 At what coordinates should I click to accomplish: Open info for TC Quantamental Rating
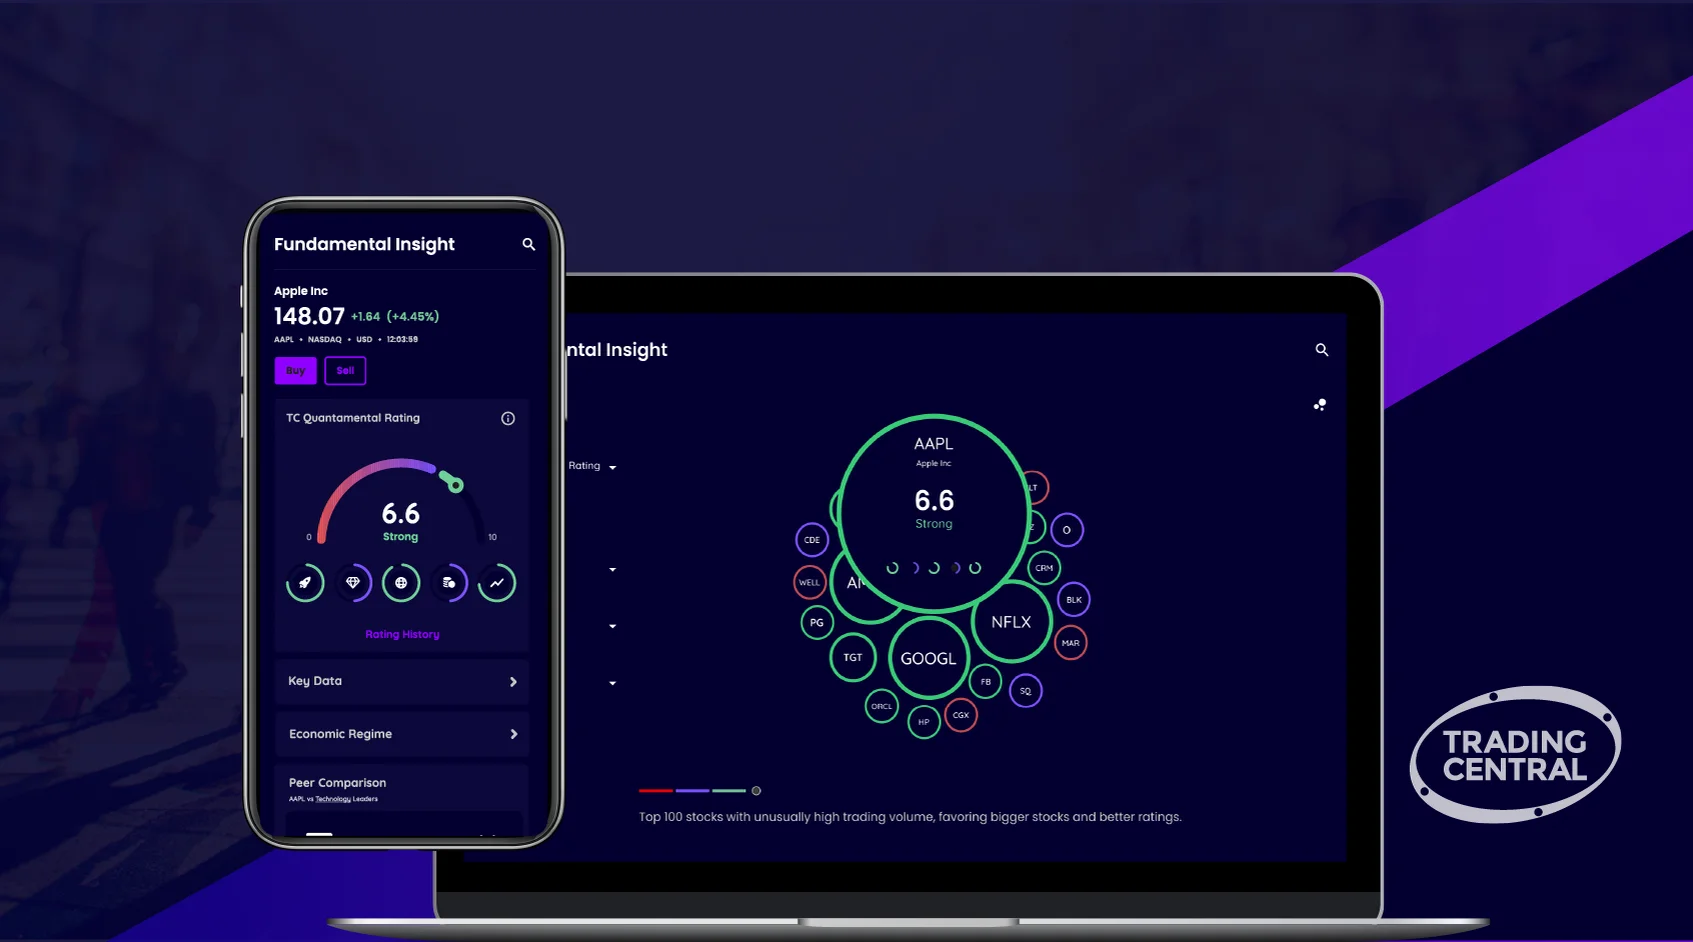508,418
